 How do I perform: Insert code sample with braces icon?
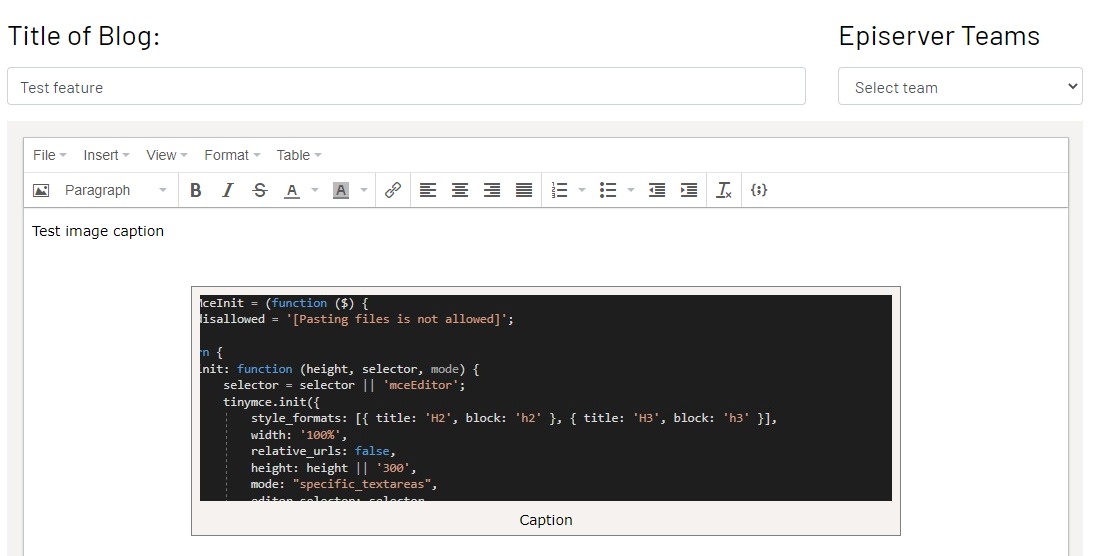(x=759, y=190)
